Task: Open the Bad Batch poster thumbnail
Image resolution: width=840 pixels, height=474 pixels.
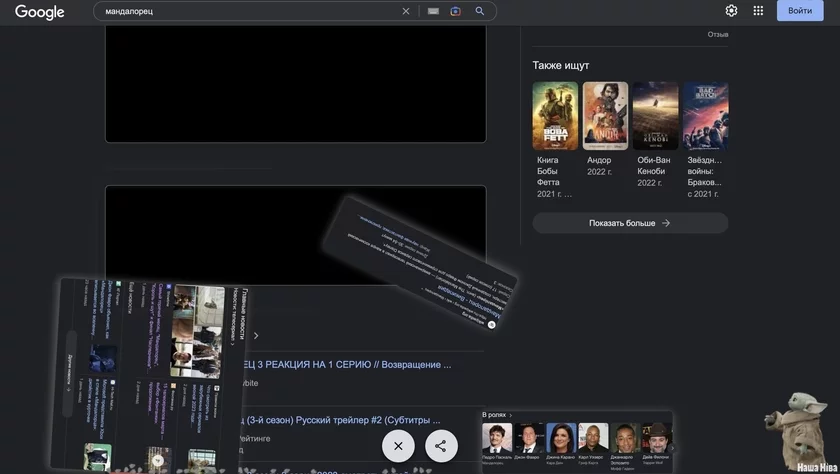Action: (705, 116)
